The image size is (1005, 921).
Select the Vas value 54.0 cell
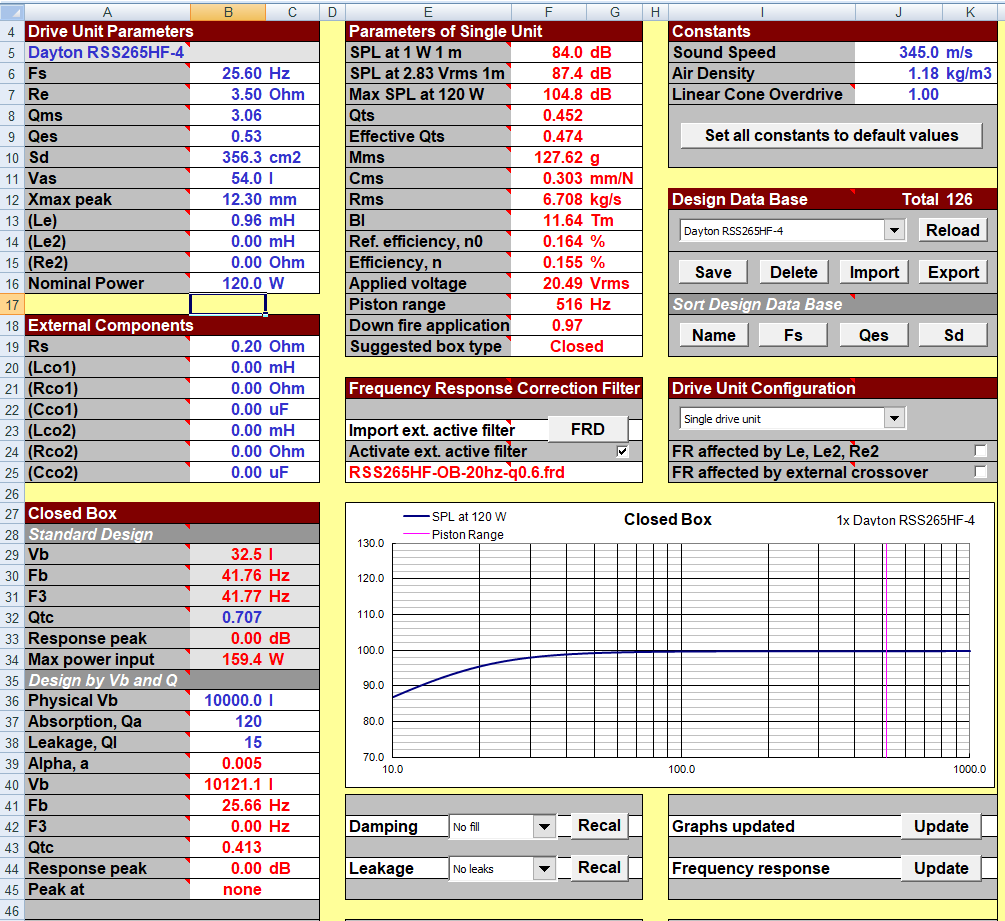coord(228,178)
